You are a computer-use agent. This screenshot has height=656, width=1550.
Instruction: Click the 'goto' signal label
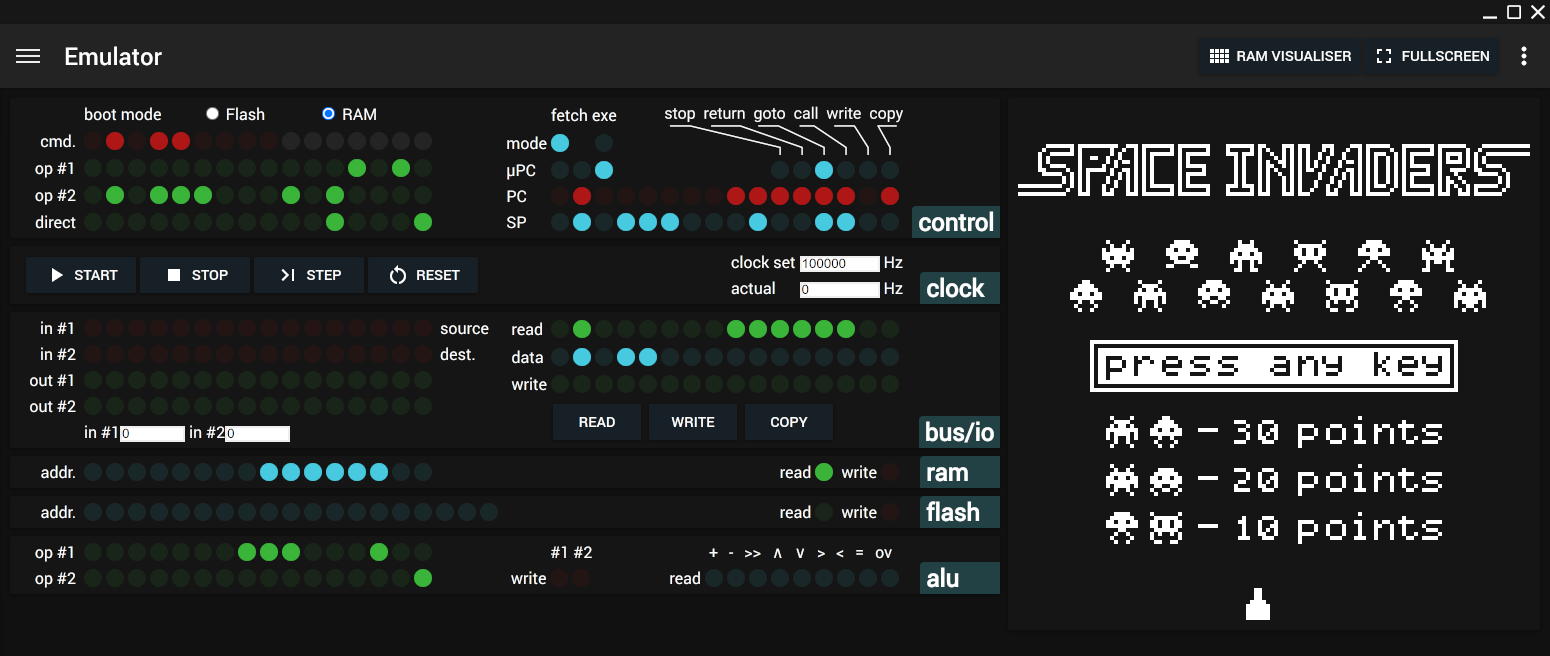pyautogui.click(x=770, y=113)
